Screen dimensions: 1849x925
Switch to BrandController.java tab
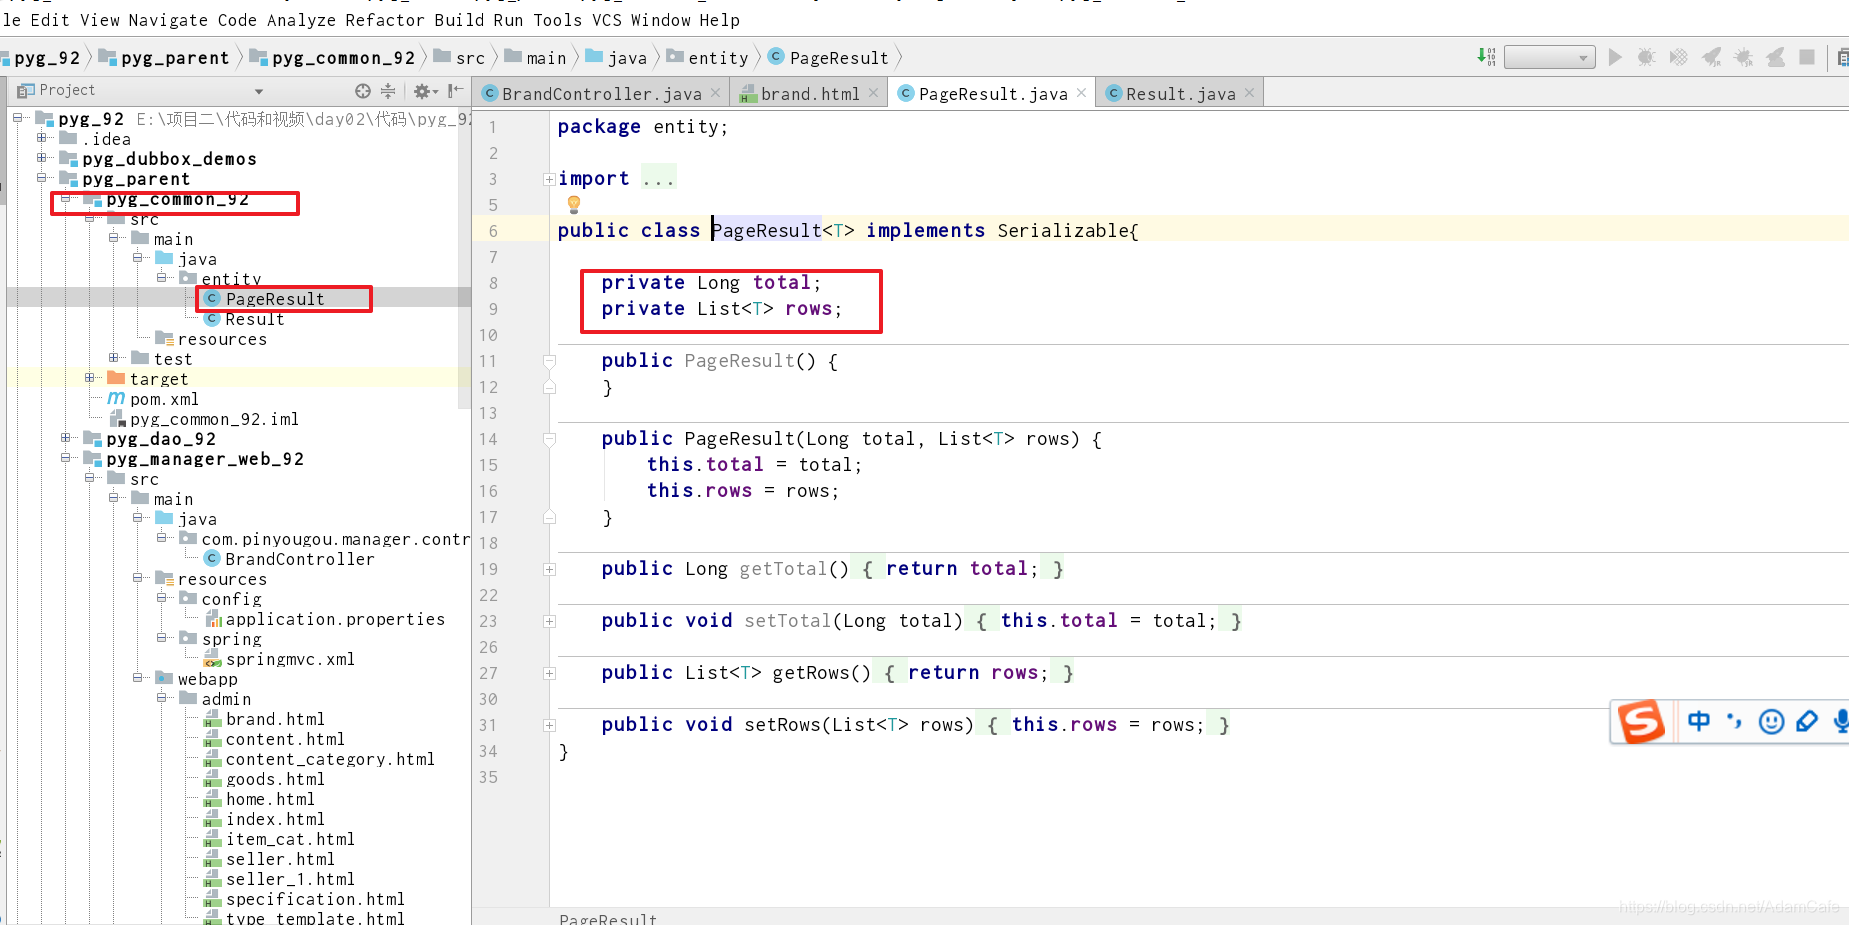coord(601,94)
